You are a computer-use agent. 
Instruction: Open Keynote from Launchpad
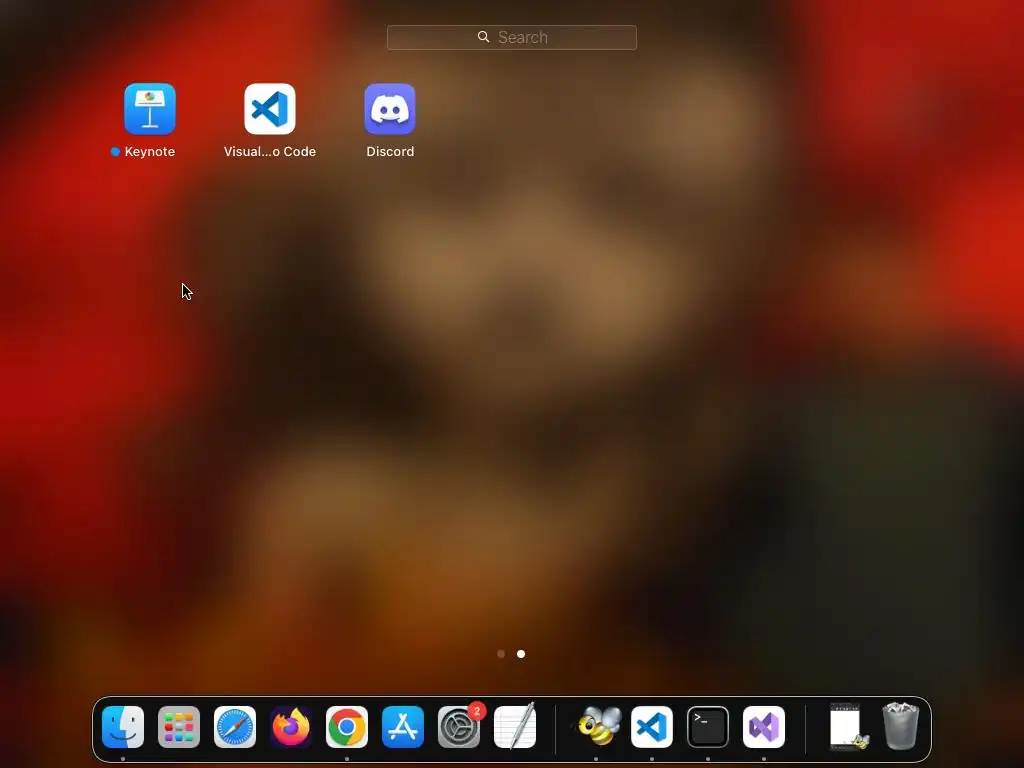(150, 108)
